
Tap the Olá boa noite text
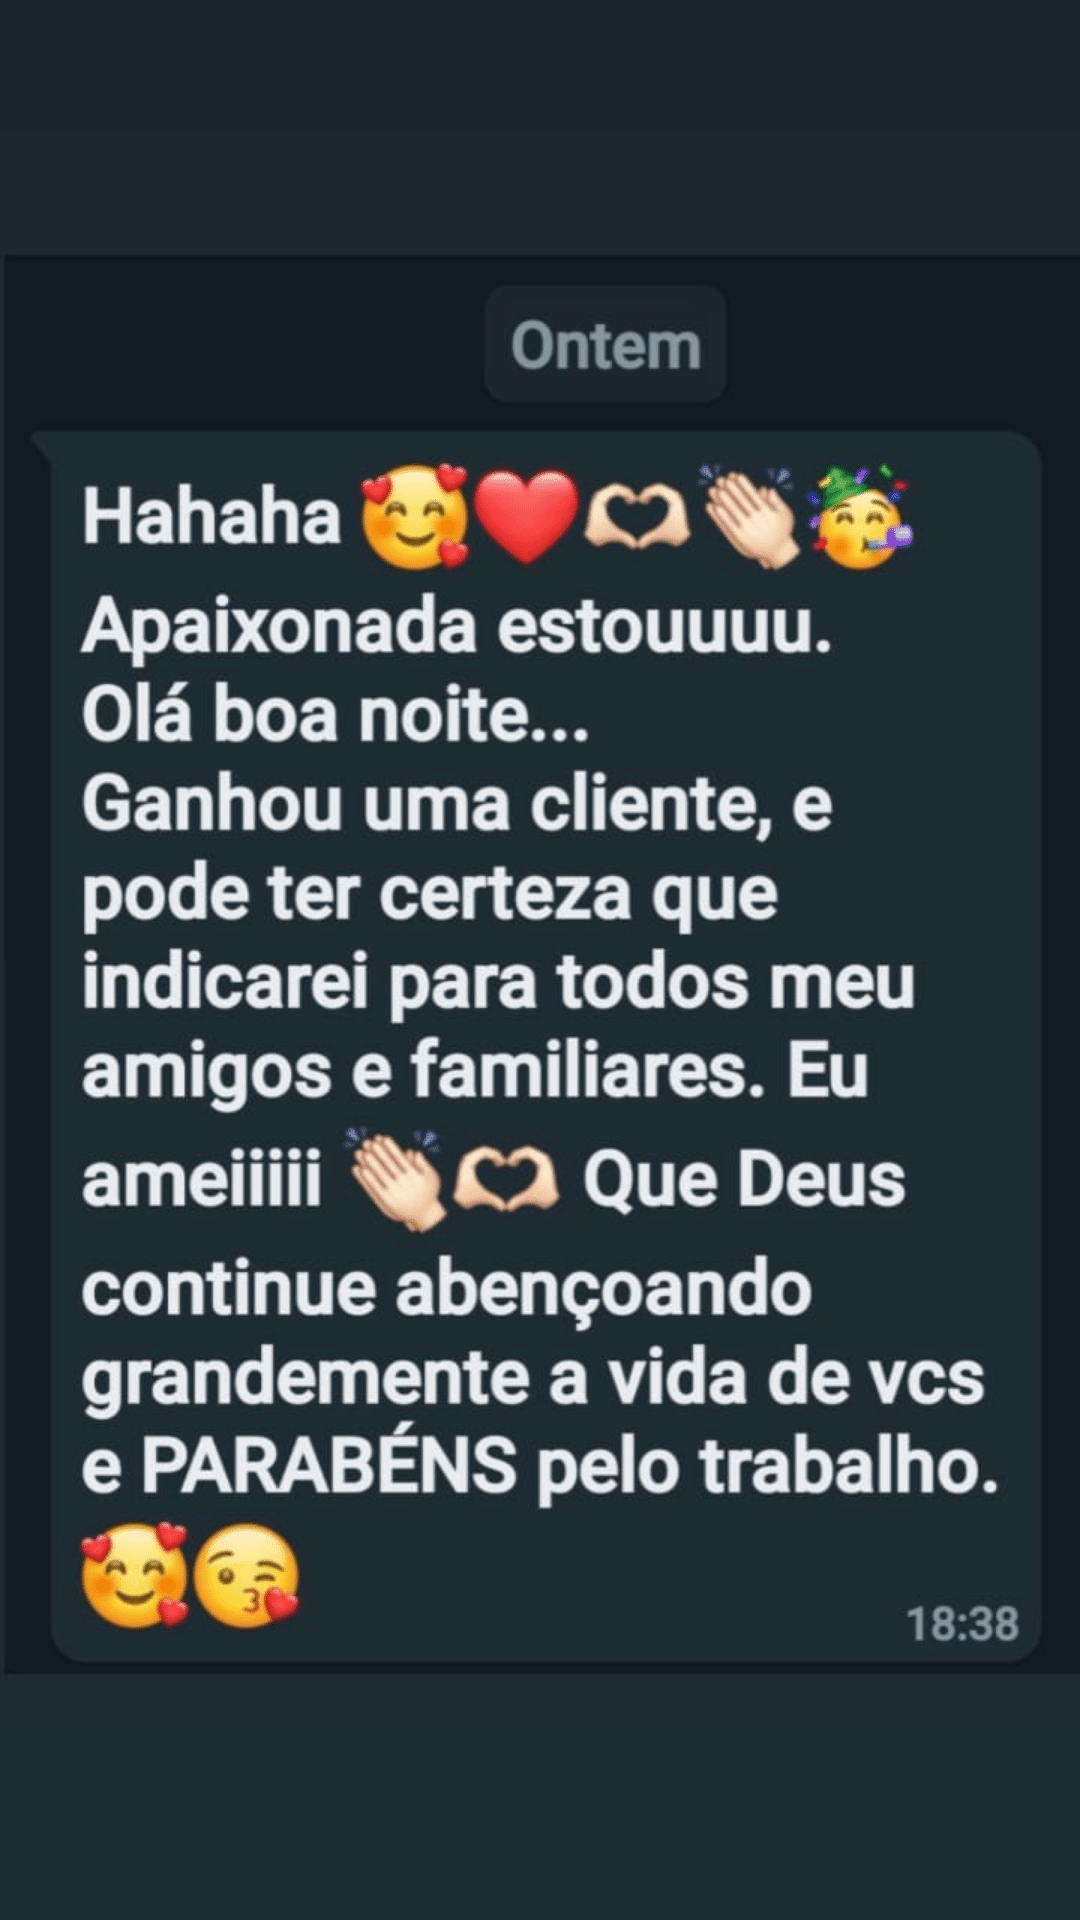point(336,716)
